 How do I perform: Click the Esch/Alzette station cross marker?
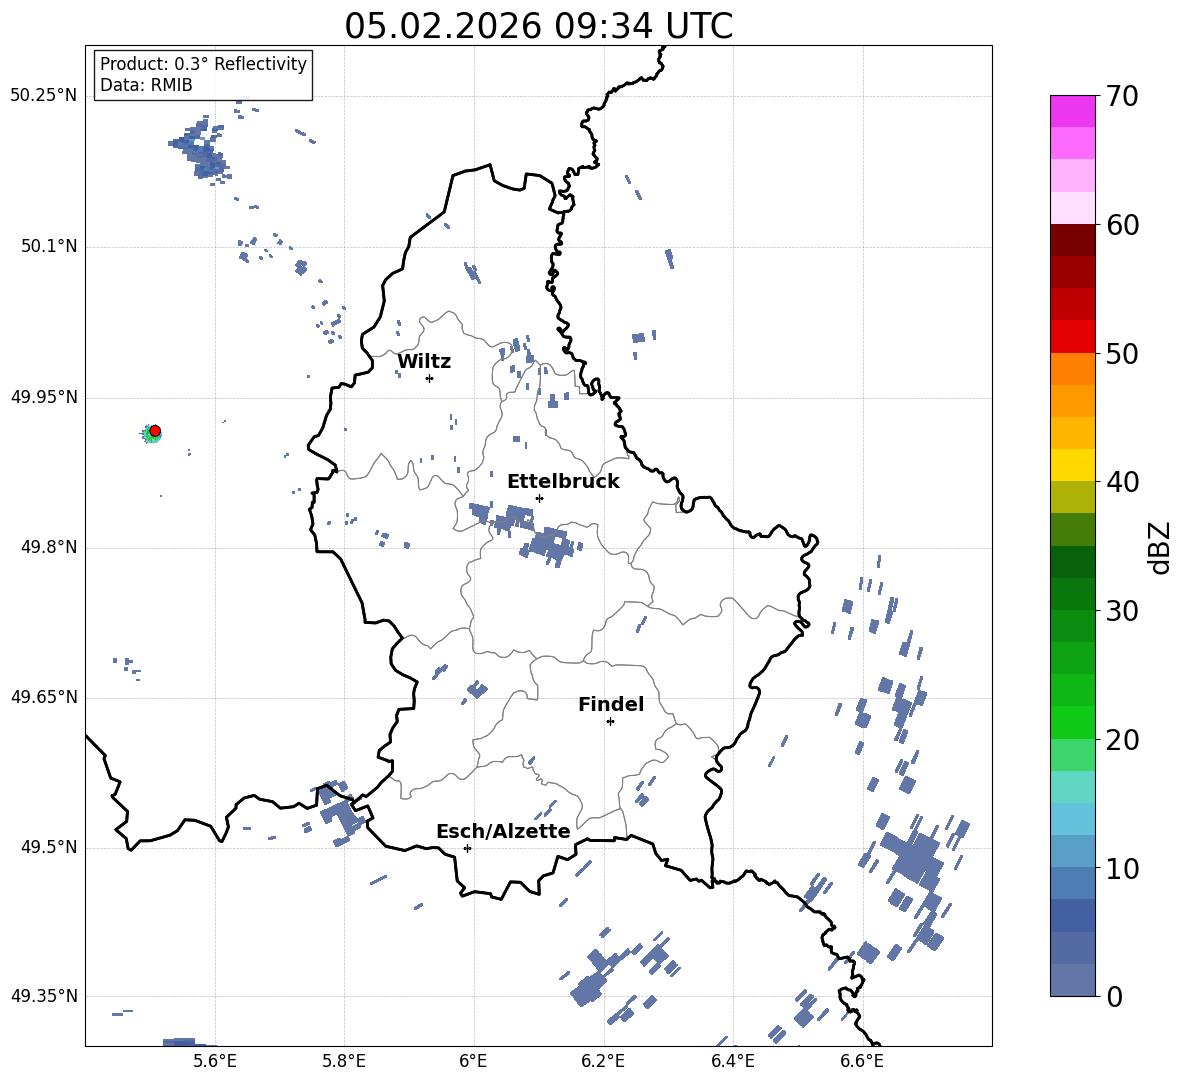pos(467,848)
